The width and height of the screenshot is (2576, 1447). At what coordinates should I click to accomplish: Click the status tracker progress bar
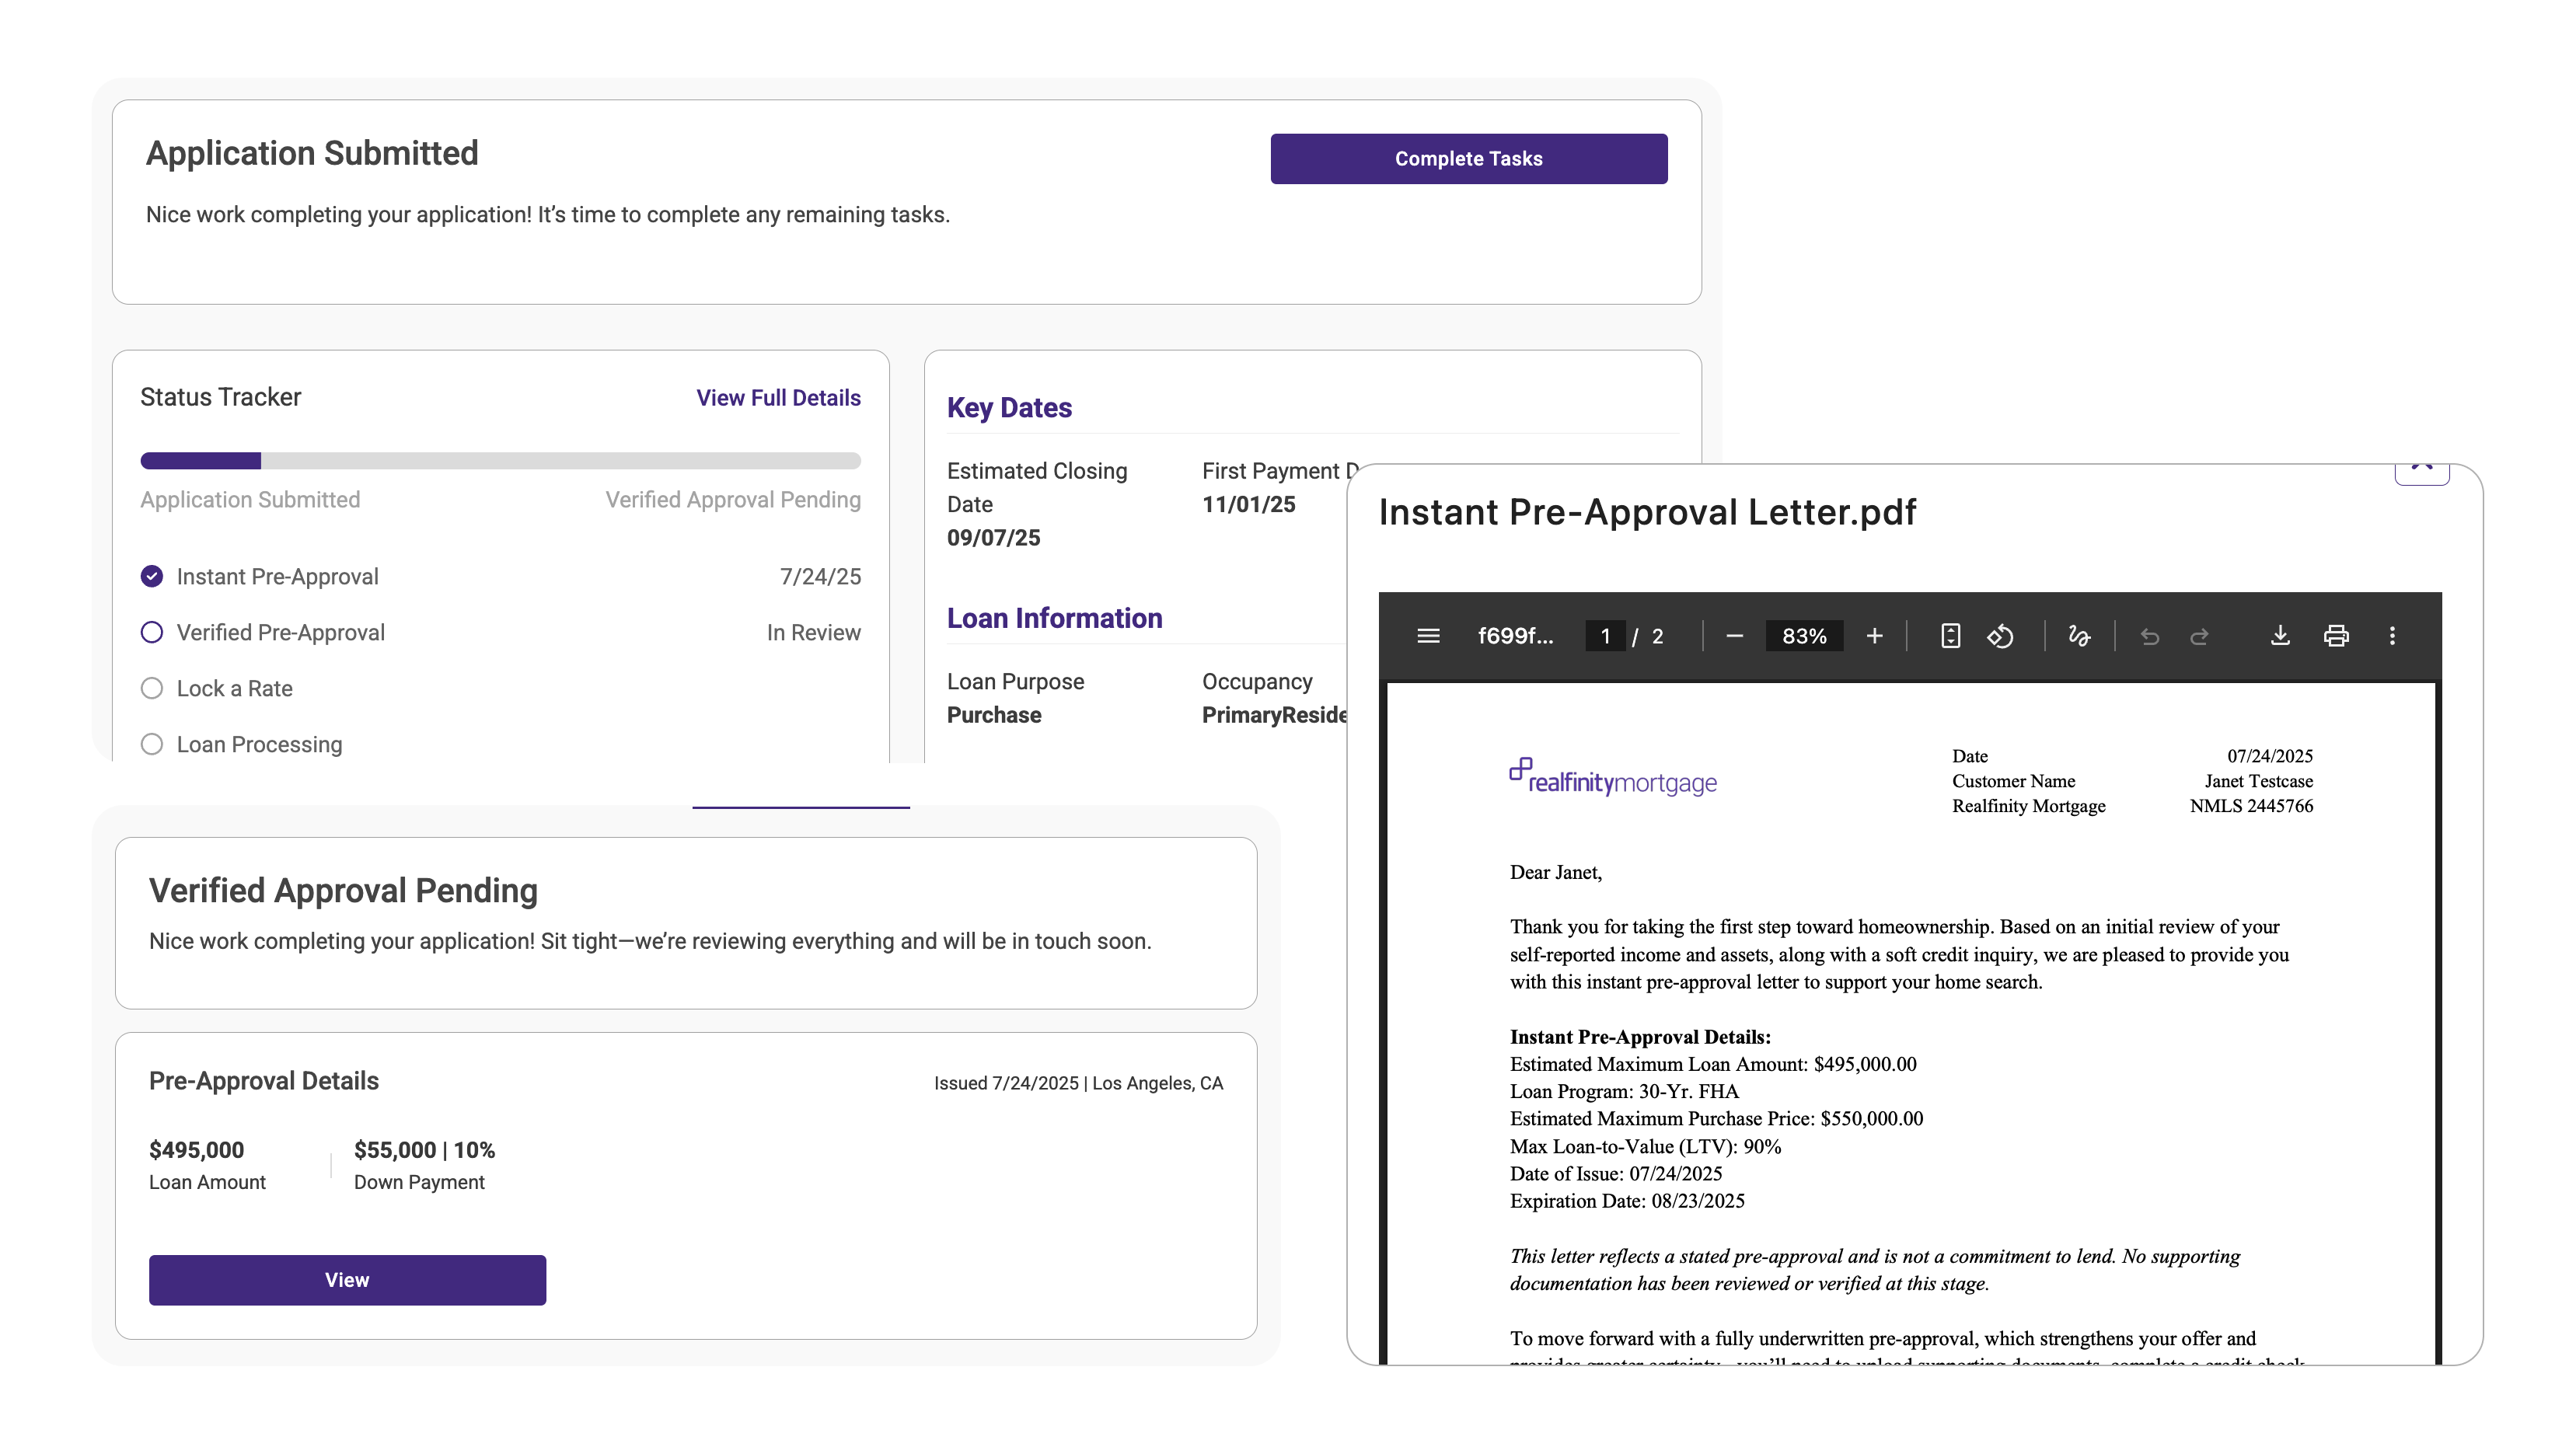coord(500,461)
